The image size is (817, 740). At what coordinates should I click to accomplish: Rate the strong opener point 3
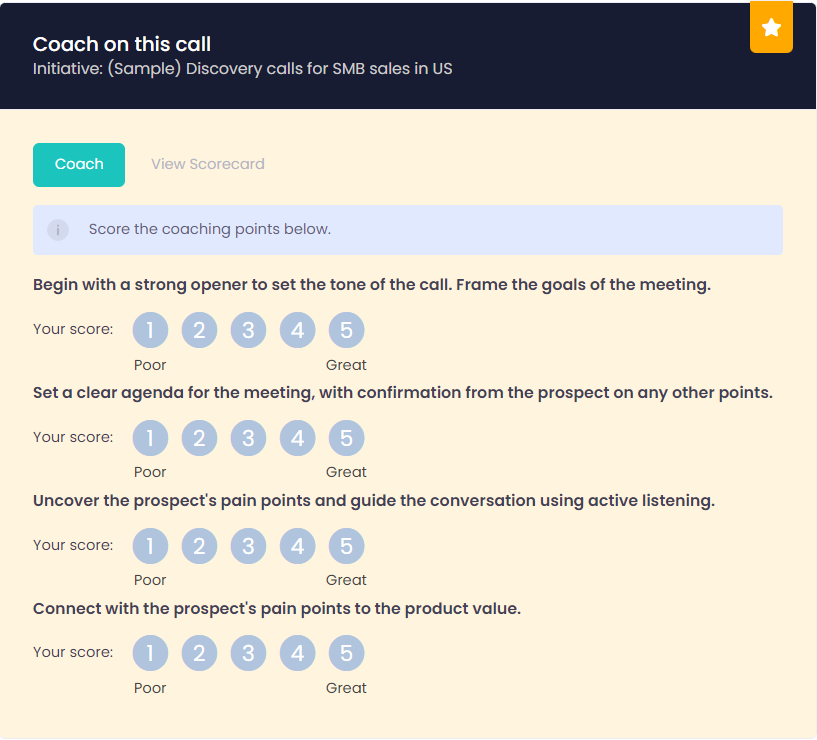(x=248, y=330)
